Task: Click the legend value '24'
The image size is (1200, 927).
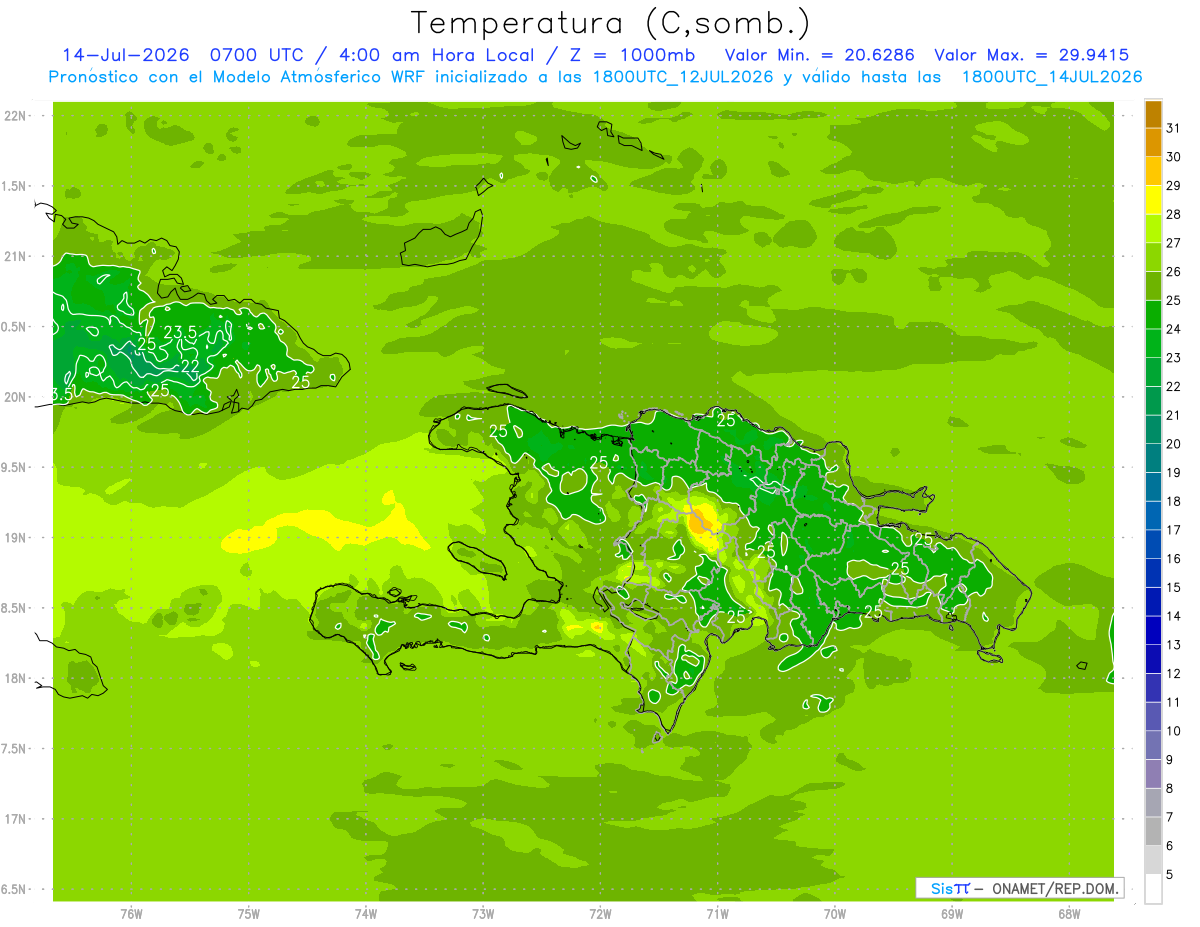Action: tap(1173, 329)
